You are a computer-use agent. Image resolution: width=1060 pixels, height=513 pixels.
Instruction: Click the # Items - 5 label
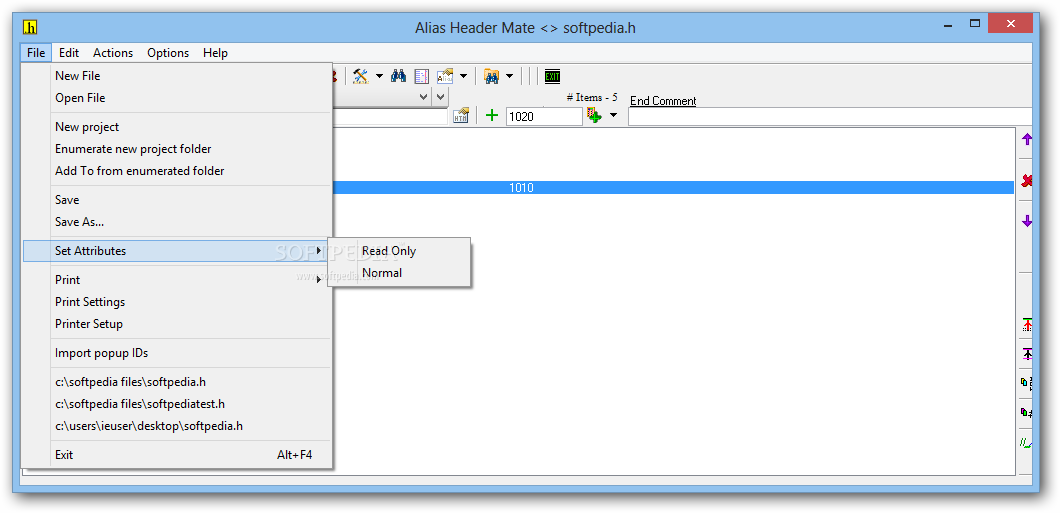pos(592,97)
